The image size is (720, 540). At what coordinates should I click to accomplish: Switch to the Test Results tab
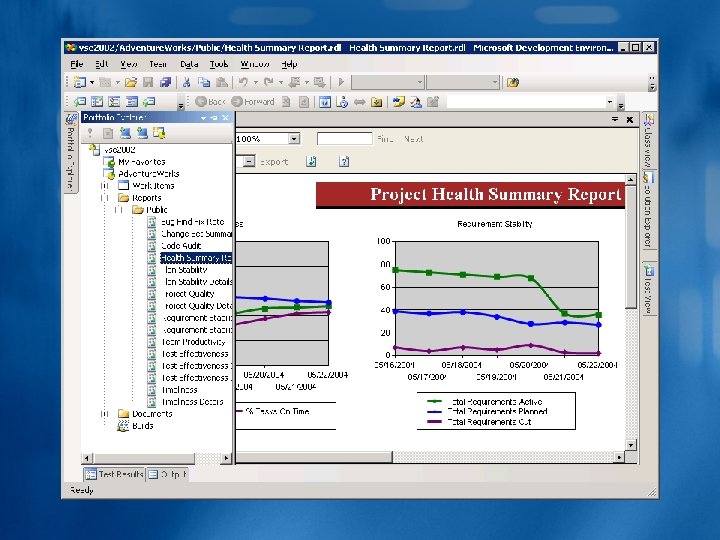point(114,474)
